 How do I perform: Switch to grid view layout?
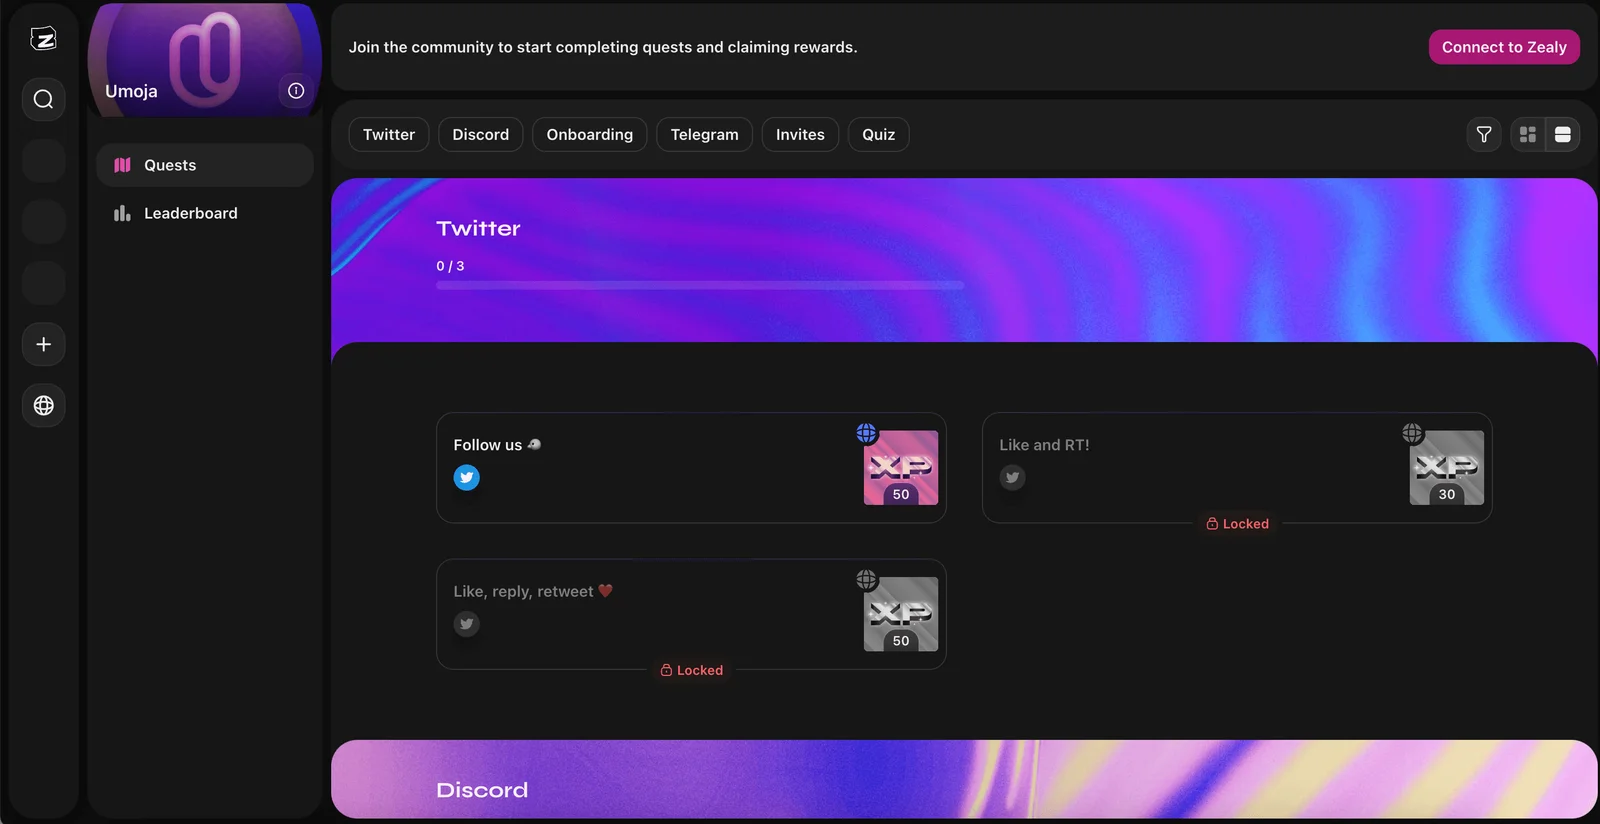click(1528, 134)
